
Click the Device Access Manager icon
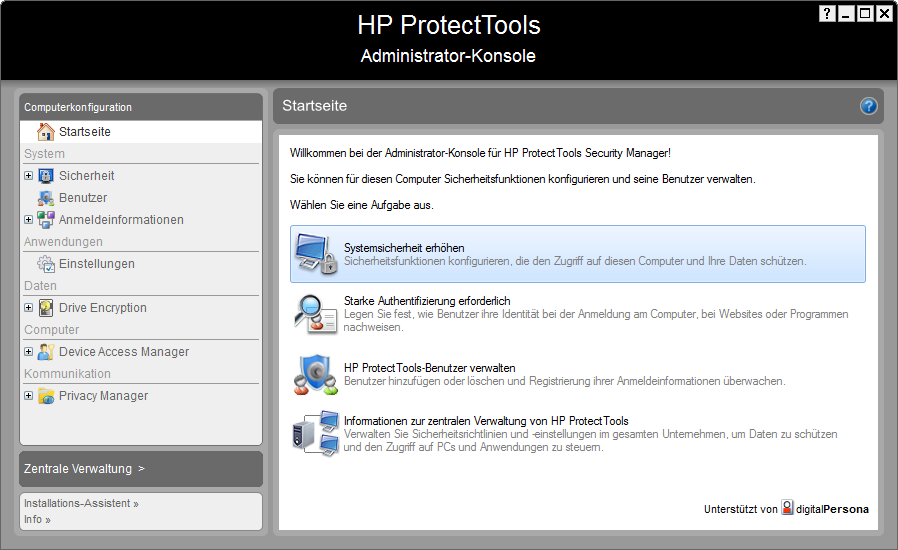click(46, 352)
